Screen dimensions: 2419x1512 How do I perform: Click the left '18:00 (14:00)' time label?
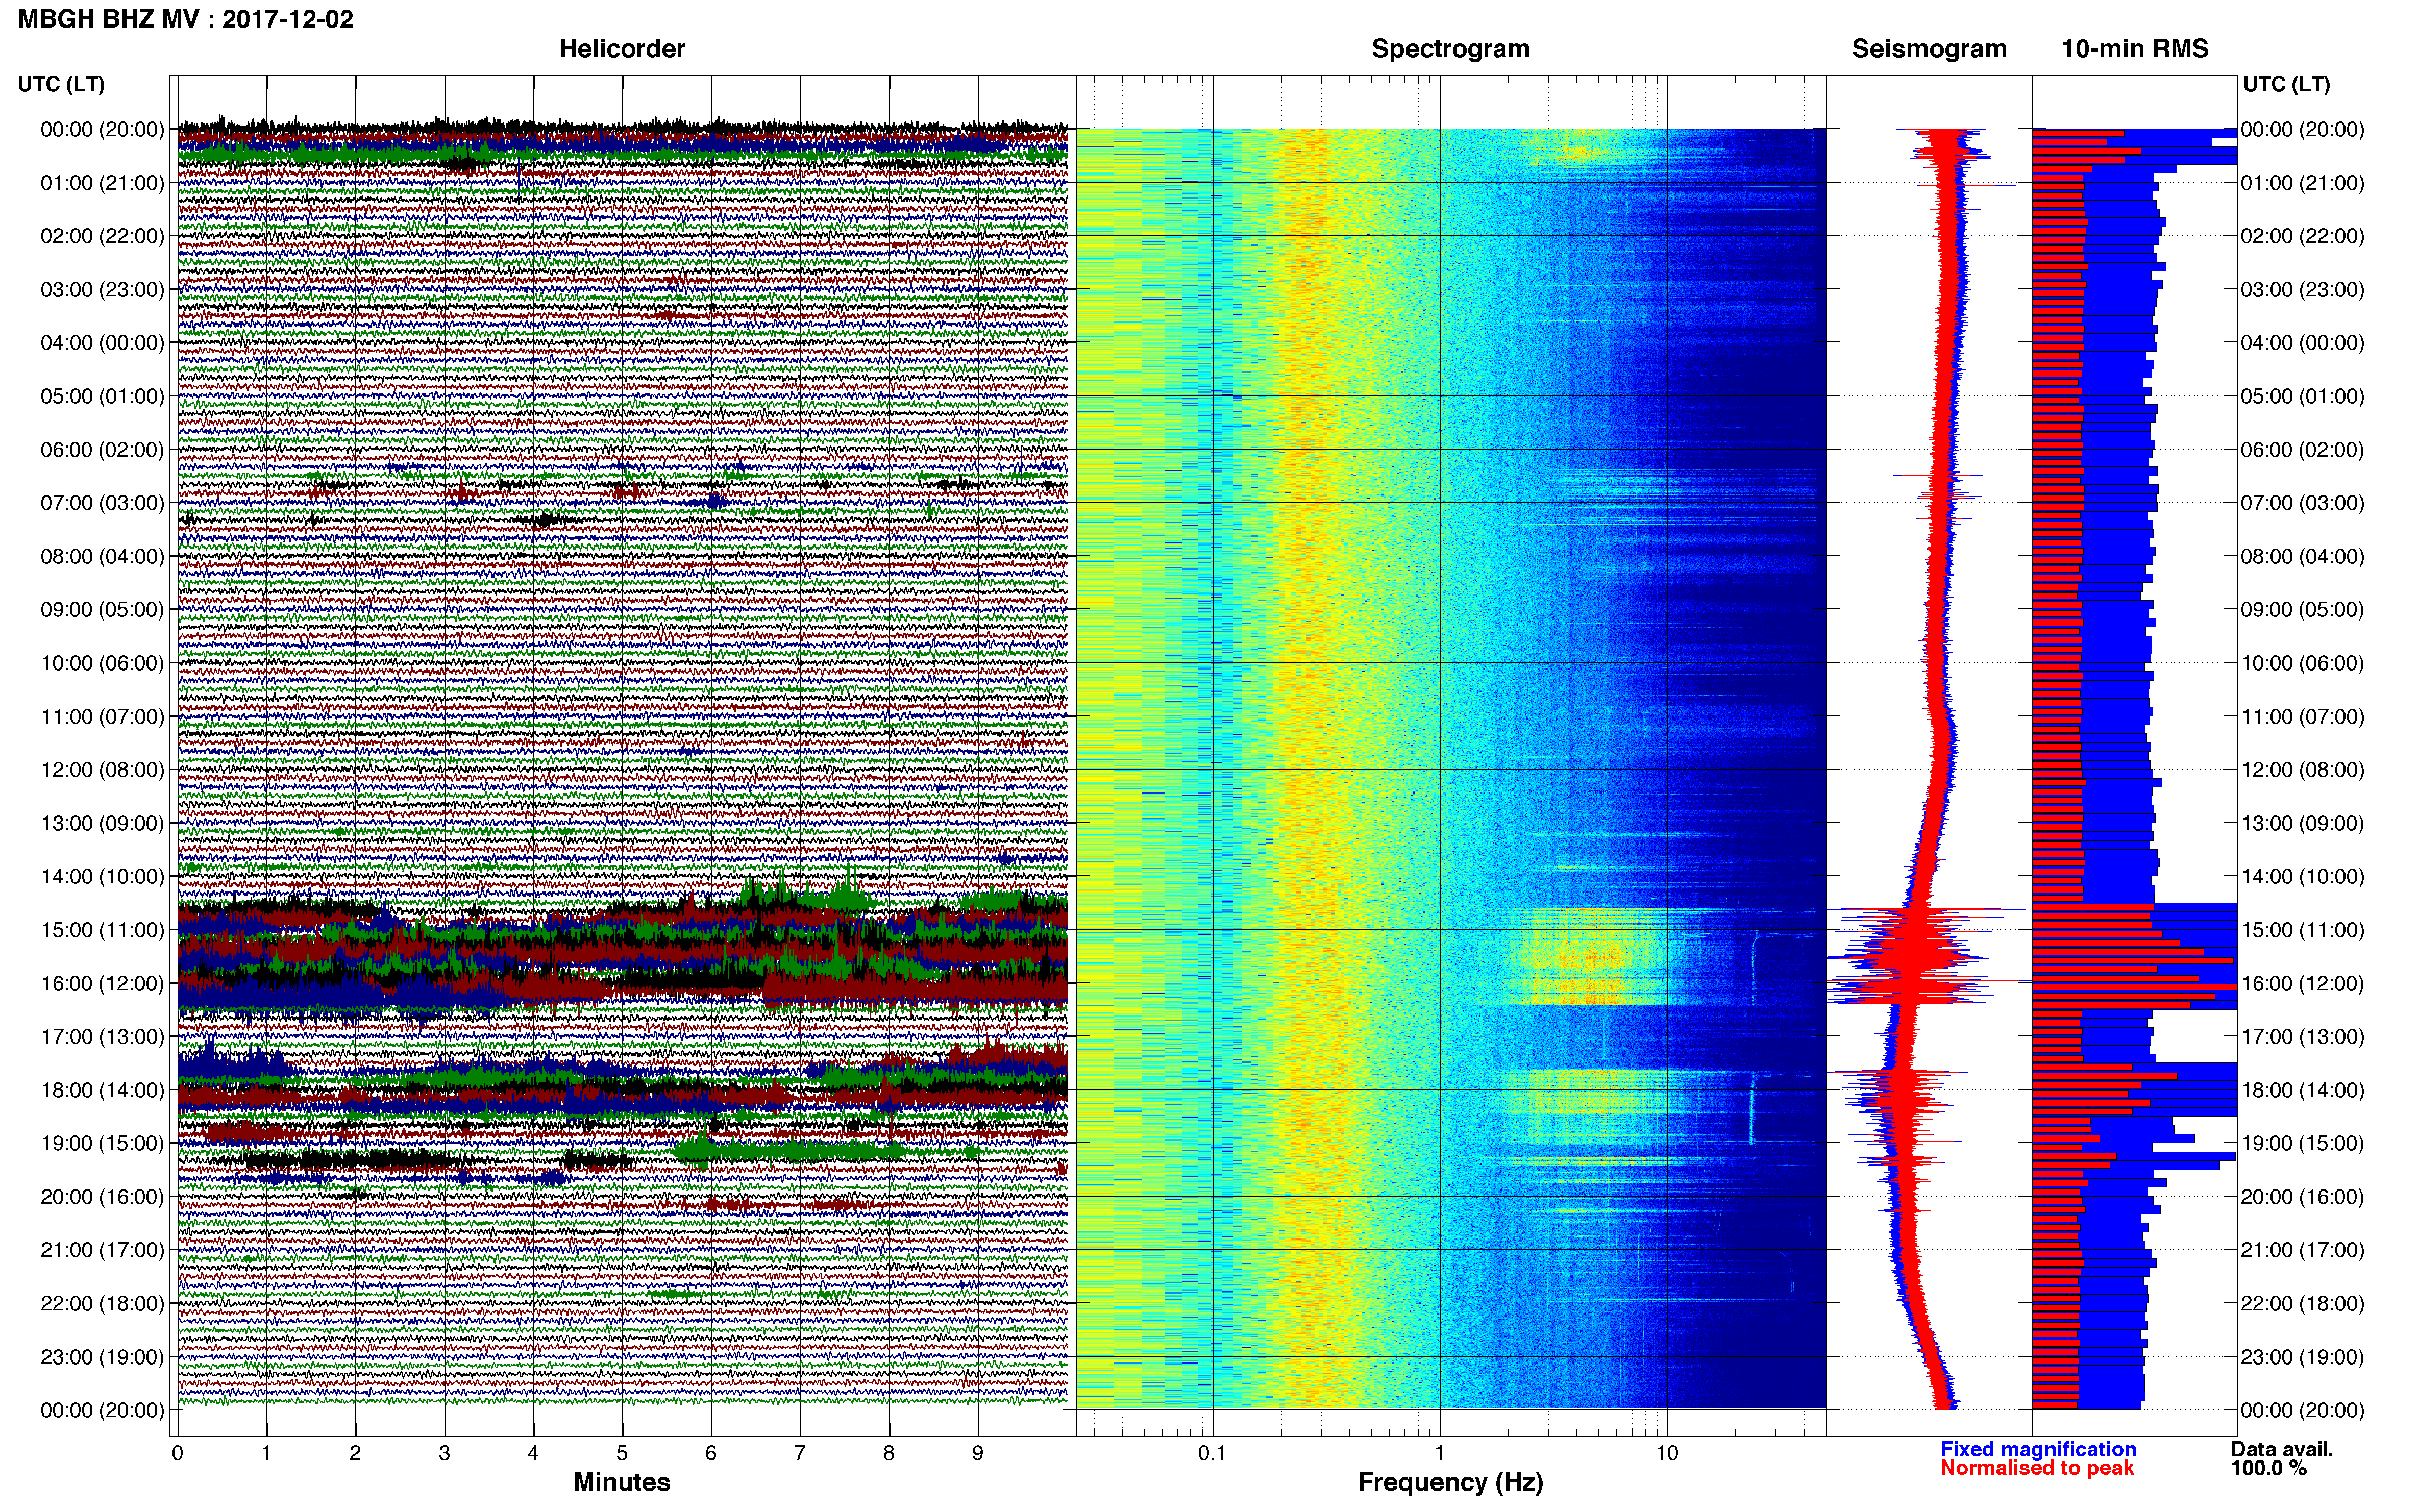click(102, 1090)
